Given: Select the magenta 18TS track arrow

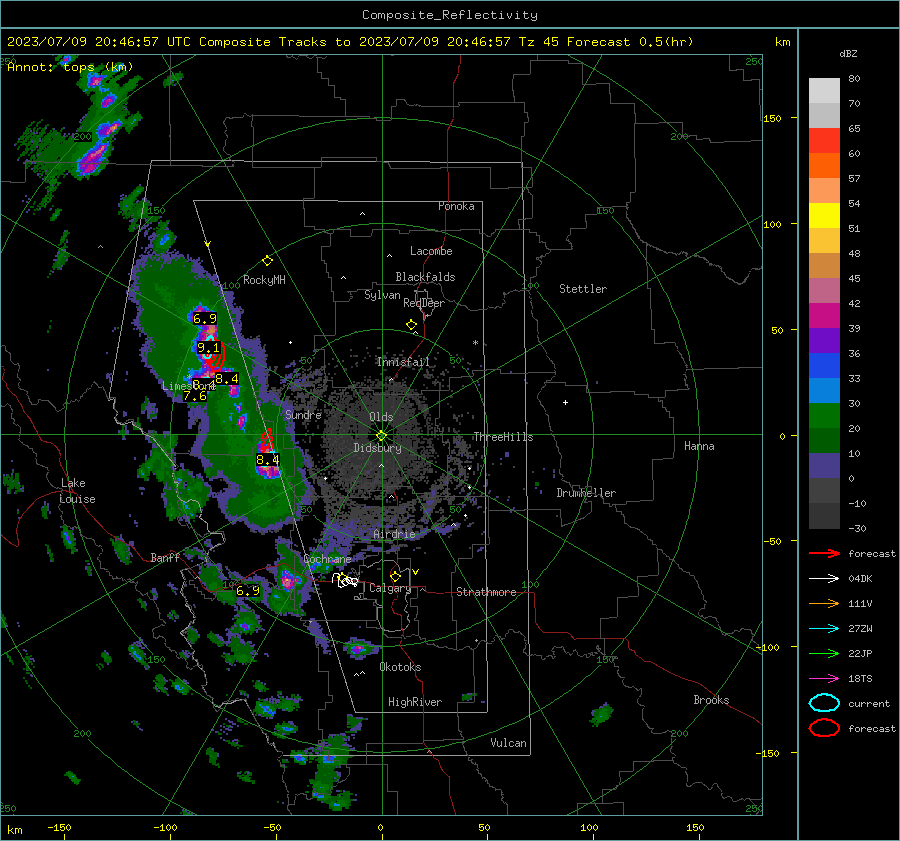Looking at the screenshot, I should point(824,679).
